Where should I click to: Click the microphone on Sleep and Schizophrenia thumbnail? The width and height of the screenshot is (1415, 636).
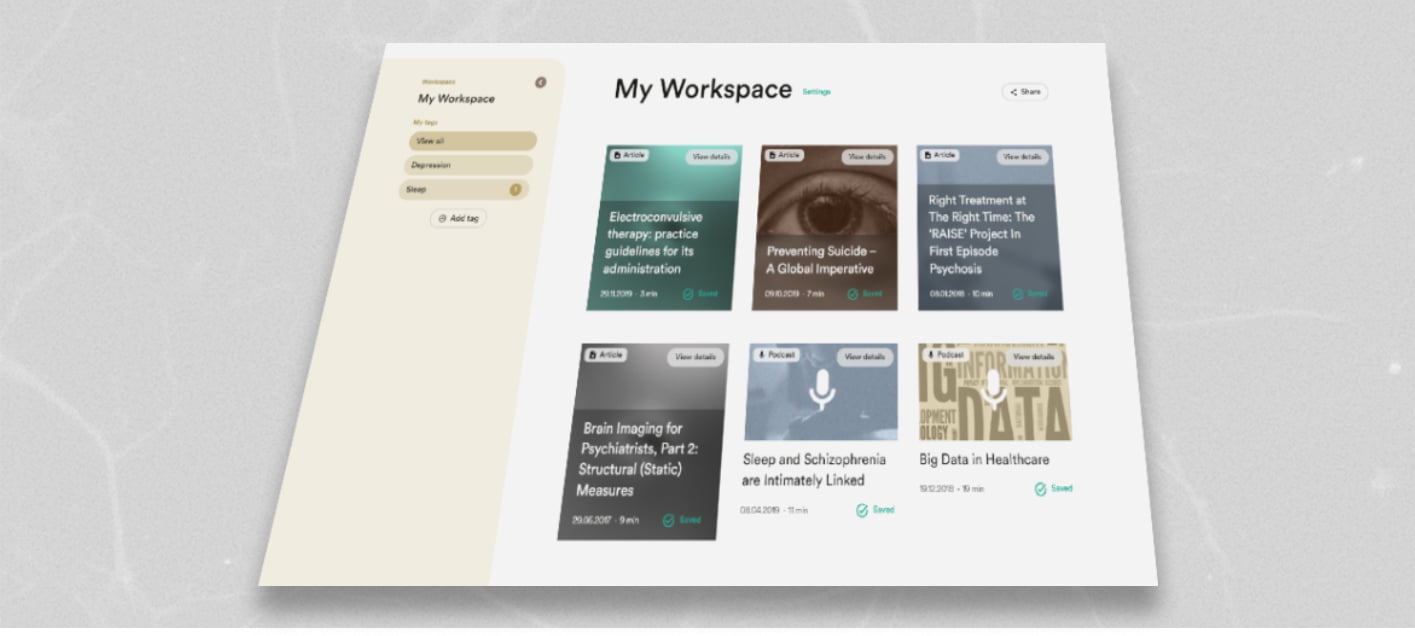(x=822, y=390)
